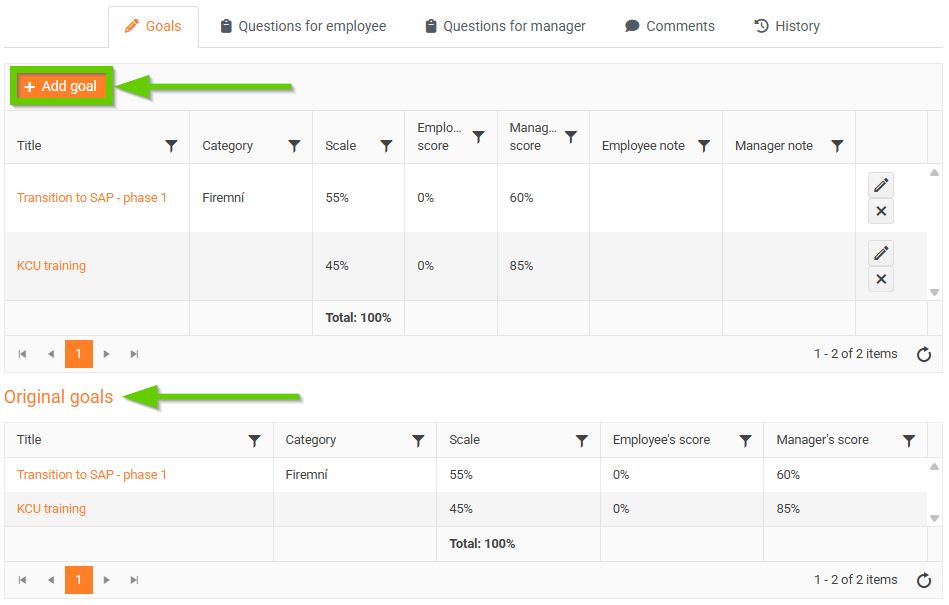Delete the Transition to SAP goal row
Viewport: 949px width, 605px height.
(x=880, y=211)
